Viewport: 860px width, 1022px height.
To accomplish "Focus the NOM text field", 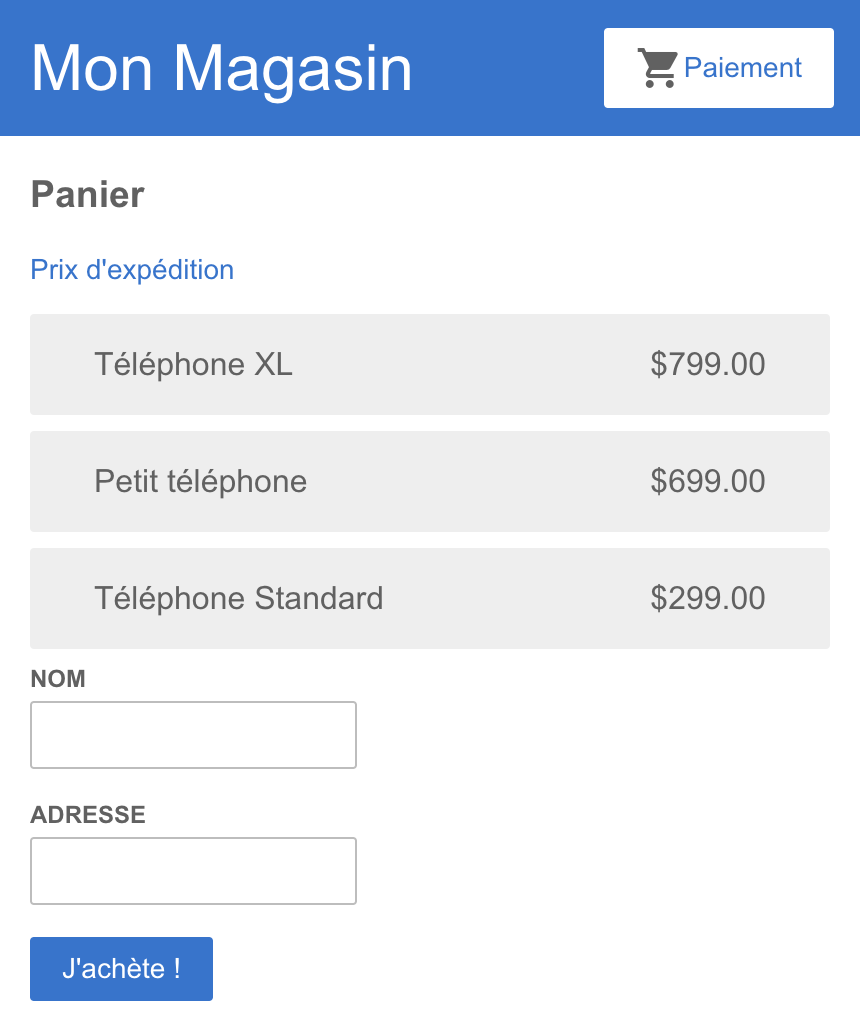I will (194, 735).
